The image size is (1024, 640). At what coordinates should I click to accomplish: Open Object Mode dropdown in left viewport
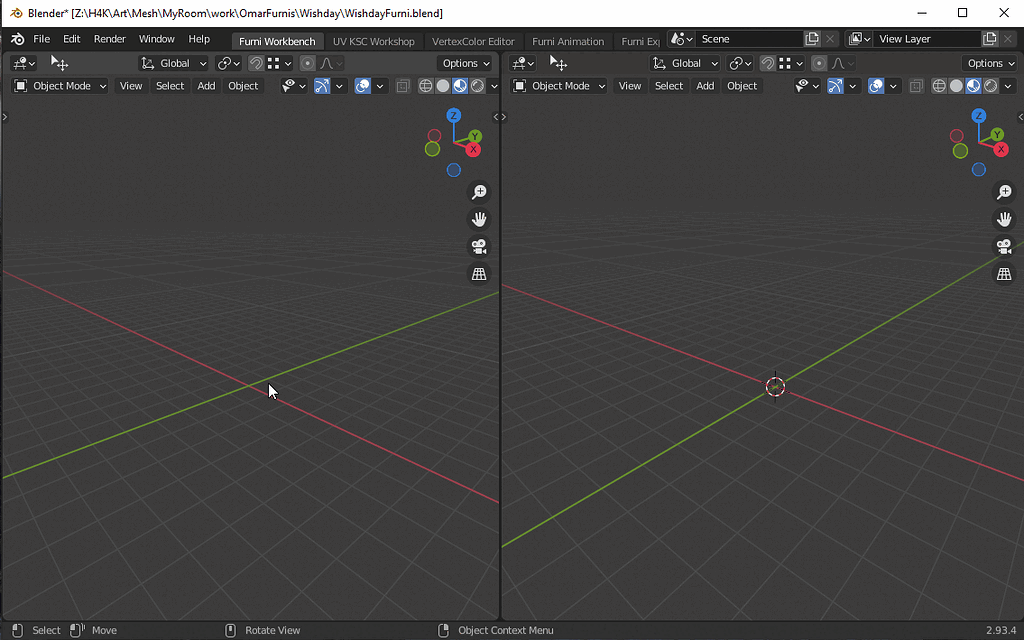pyautogui.click(x=60, y=86)
